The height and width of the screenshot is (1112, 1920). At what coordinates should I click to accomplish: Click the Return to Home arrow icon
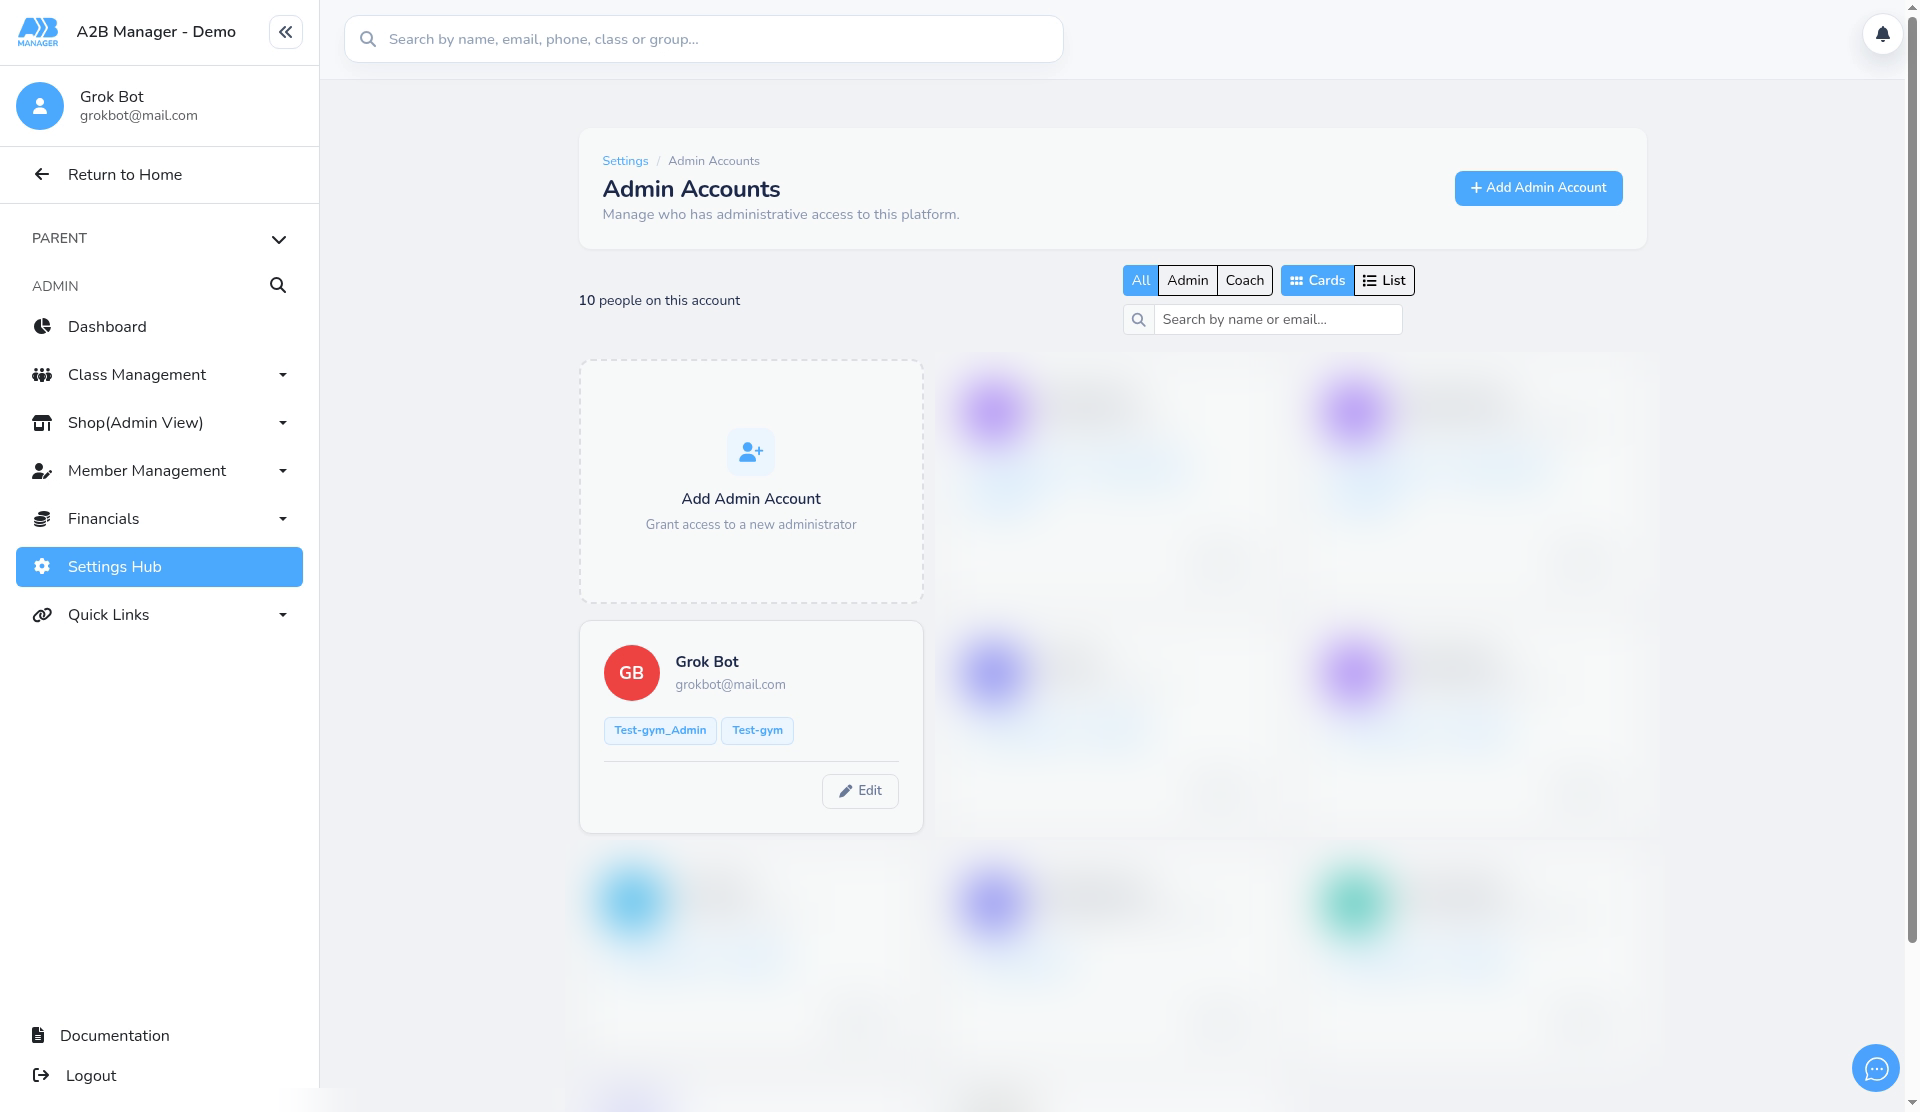coord(42,175)
